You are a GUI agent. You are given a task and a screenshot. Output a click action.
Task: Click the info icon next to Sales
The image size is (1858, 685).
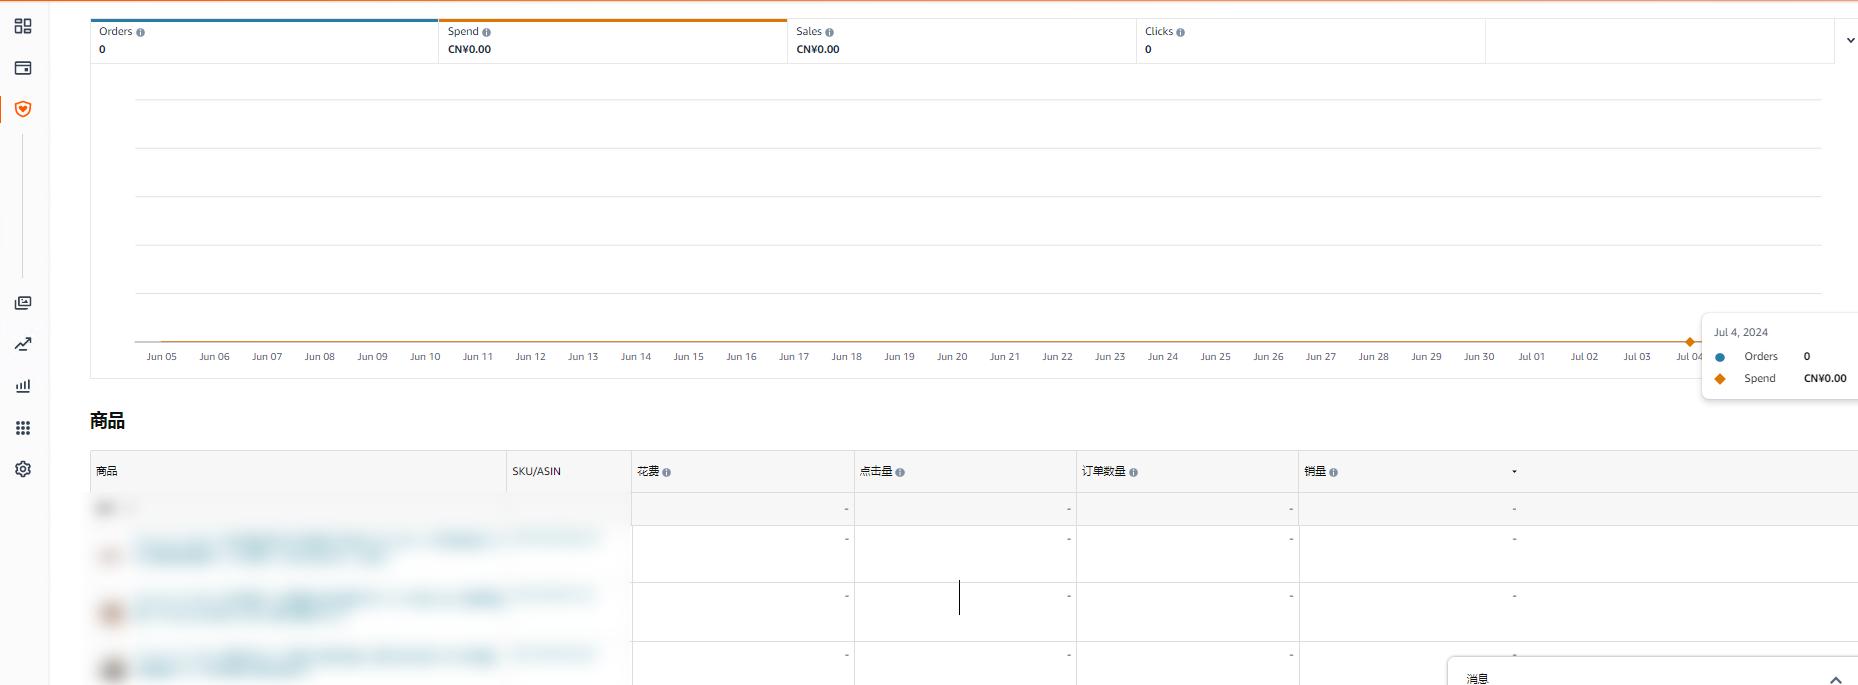829,32
